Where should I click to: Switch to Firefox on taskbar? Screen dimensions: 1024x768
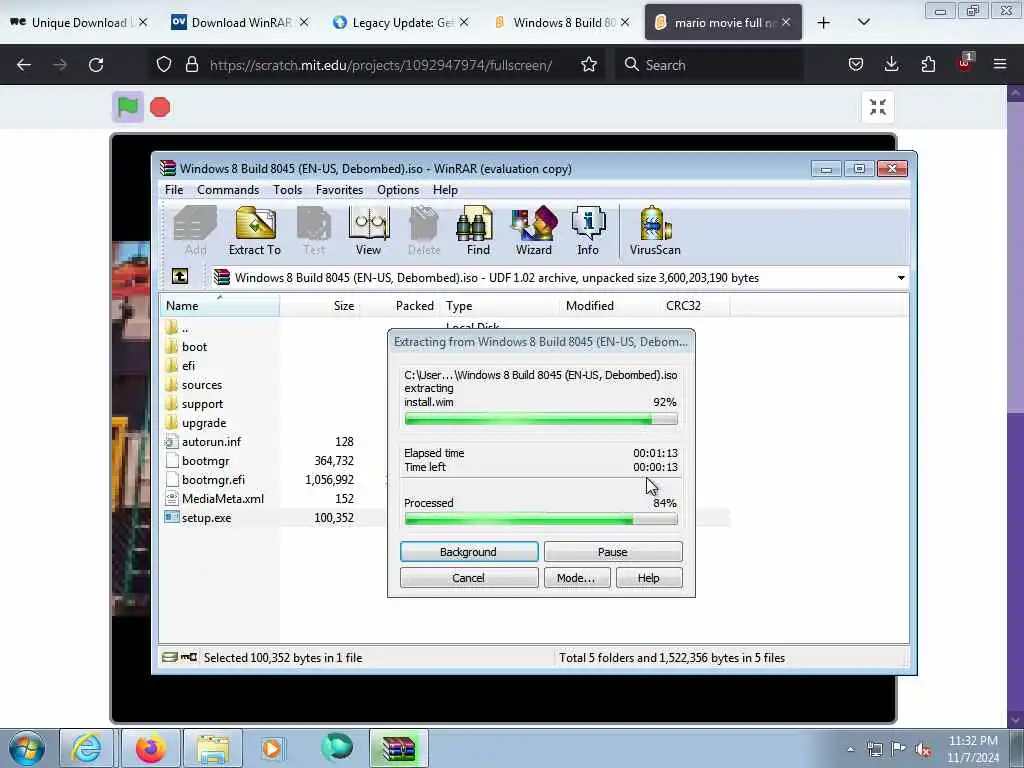(150, 748)
